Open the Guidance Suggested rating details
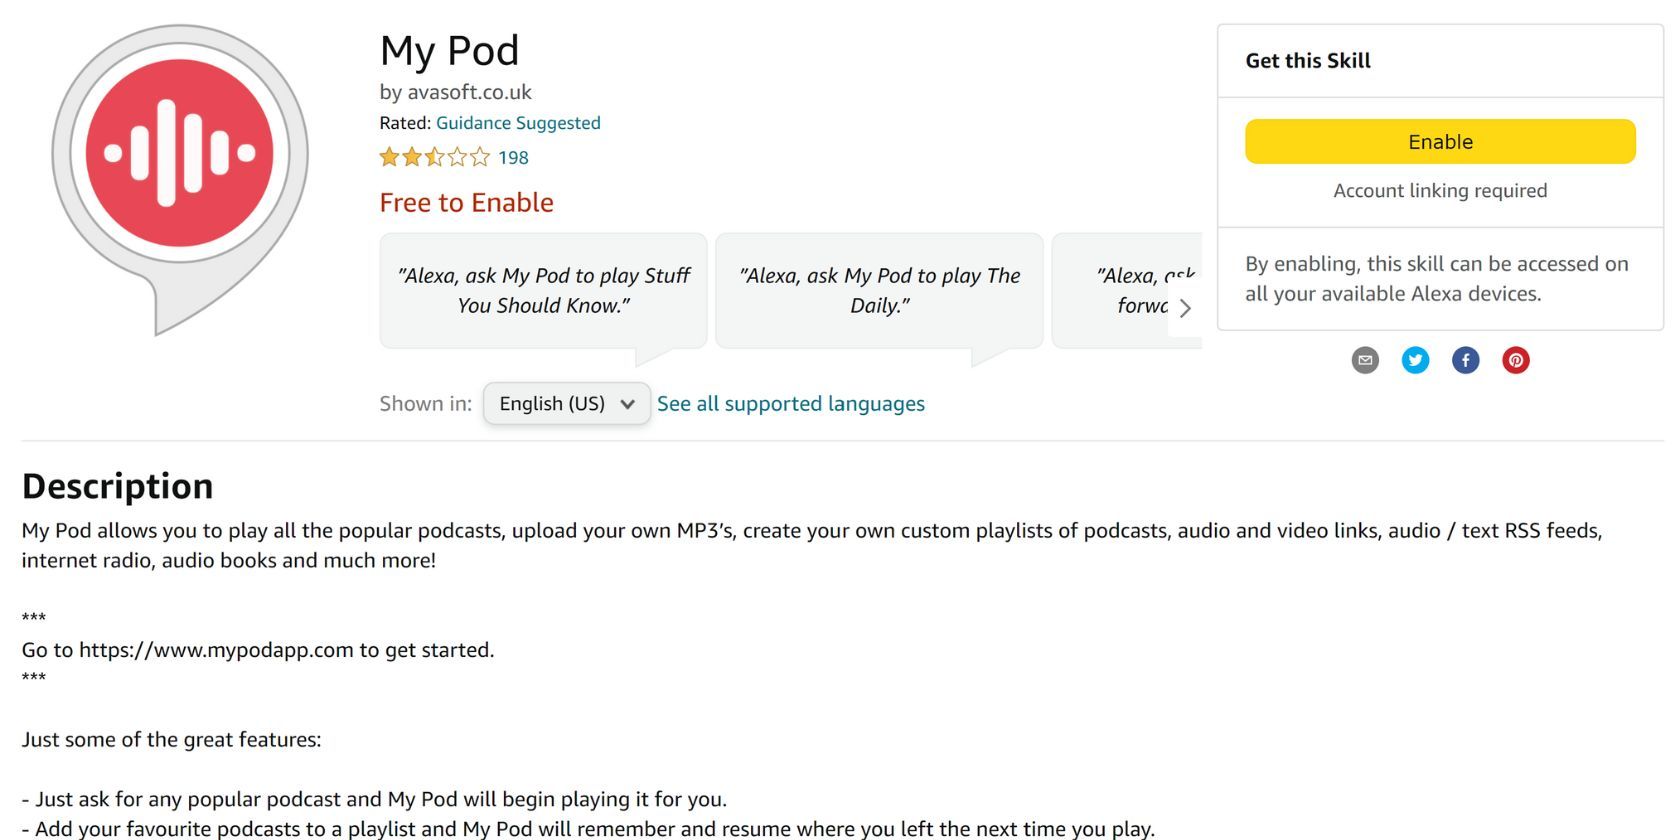Viewport: 1680px width, 840px height. point(518,122)
